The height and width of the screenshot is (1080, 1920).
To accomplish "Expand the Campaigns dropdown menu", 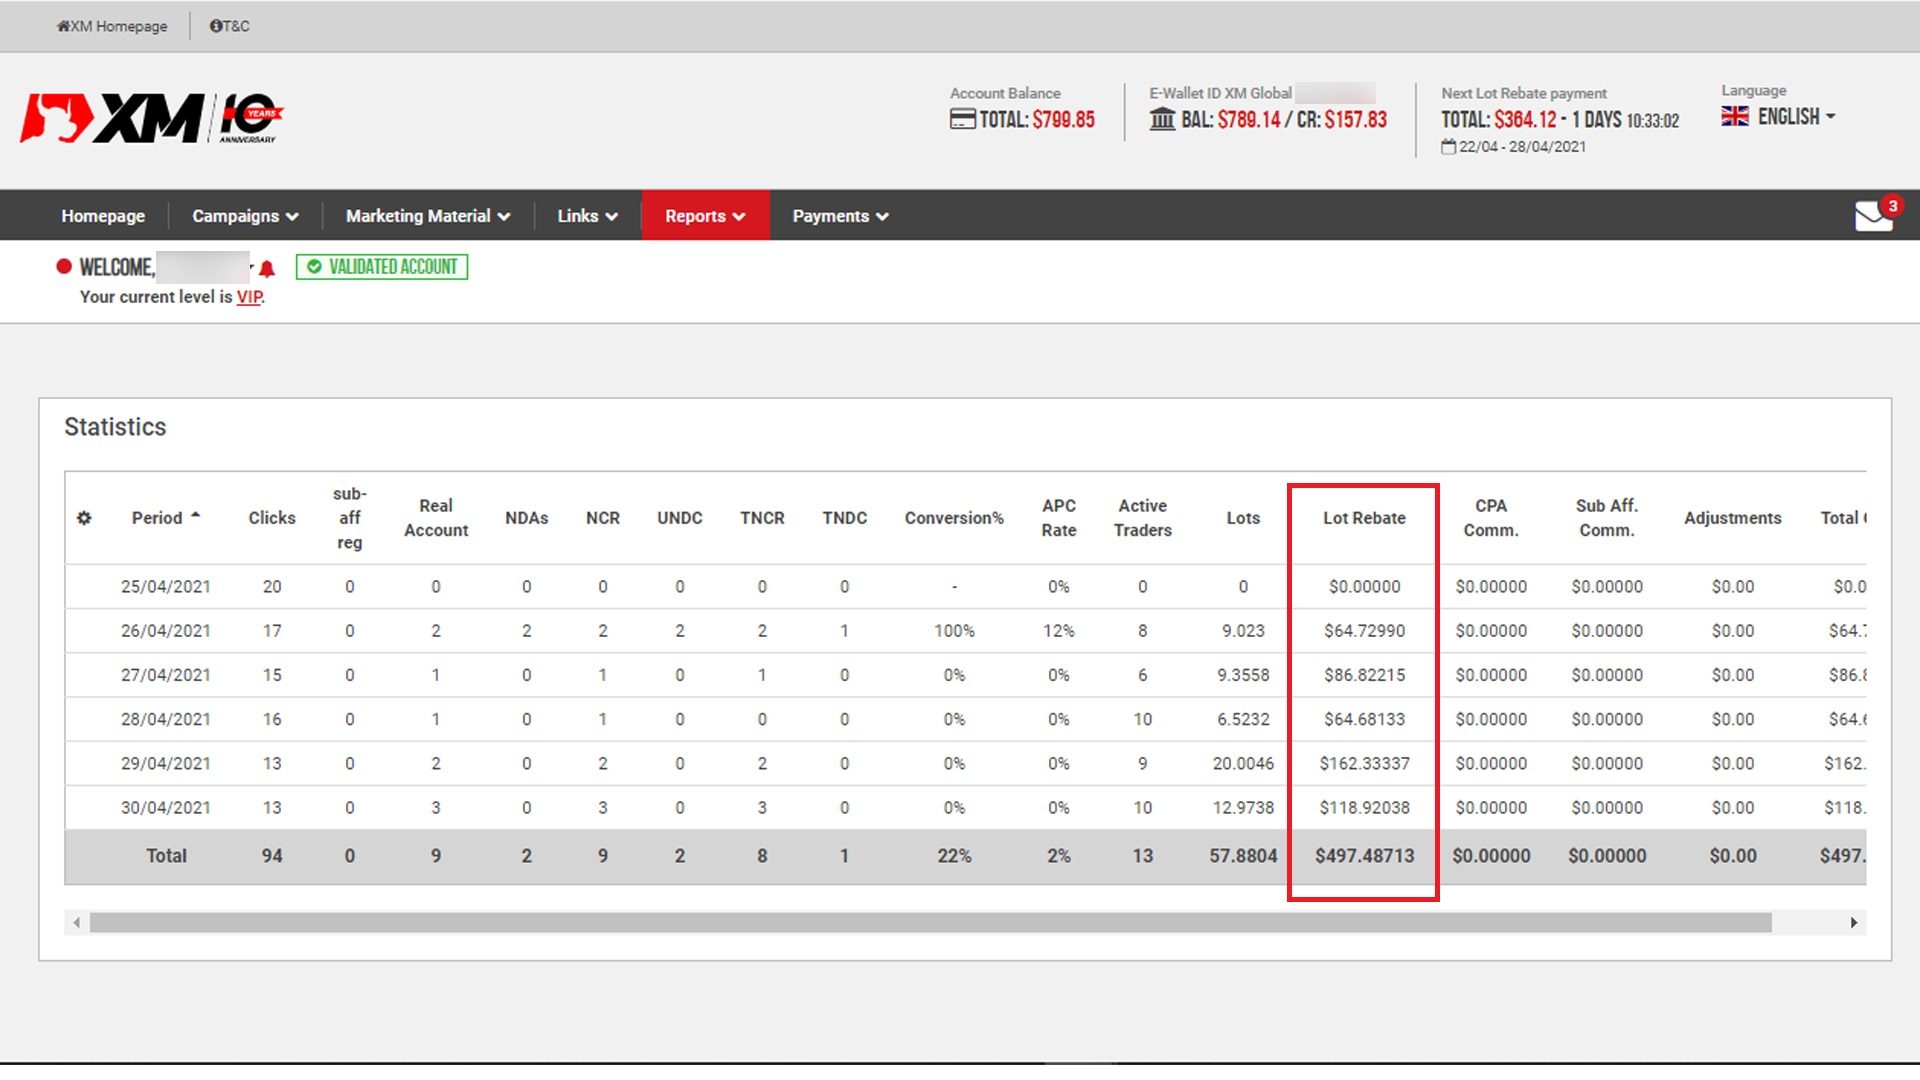I will [x=245, y=216].
